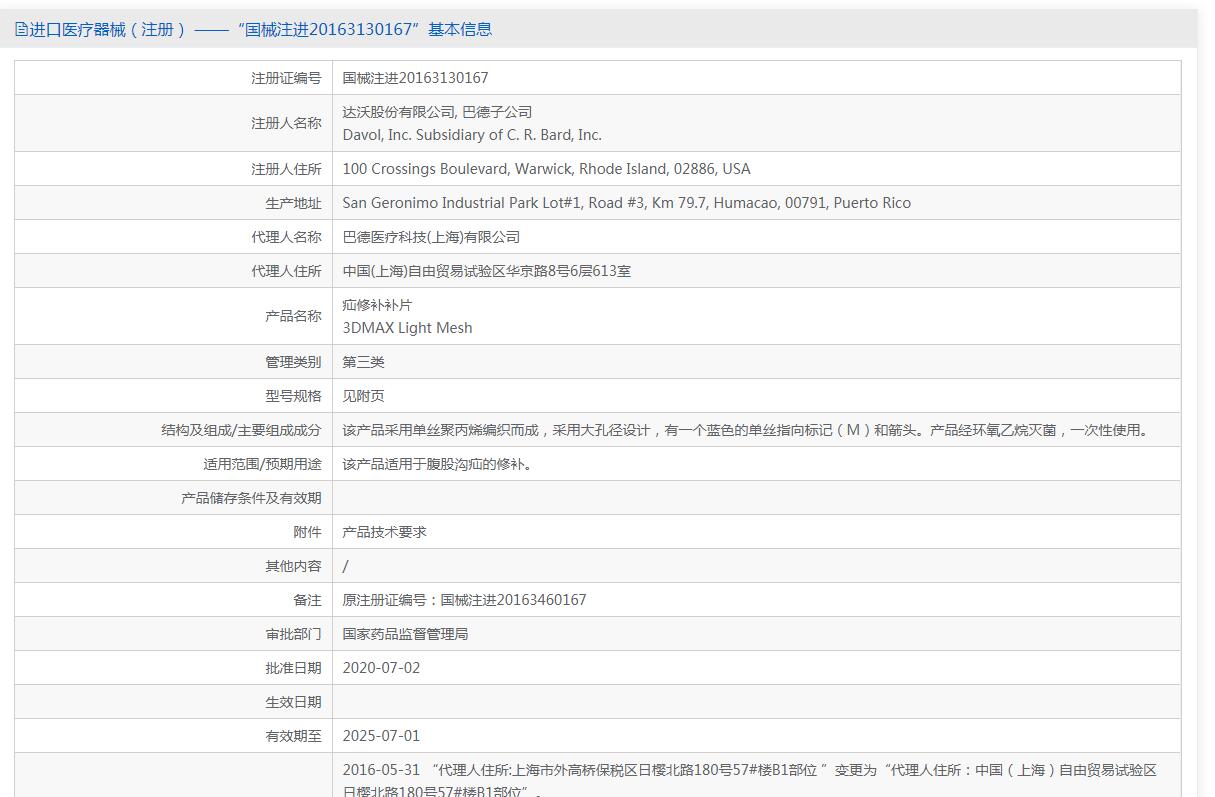
Task: Click the 有效期至 label
Action: tap(293, 736)
